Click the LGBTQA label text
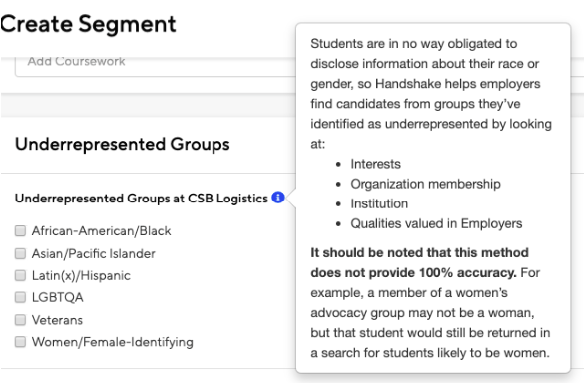The height and width of the screenshot is (383, 584). coord(58,297)
